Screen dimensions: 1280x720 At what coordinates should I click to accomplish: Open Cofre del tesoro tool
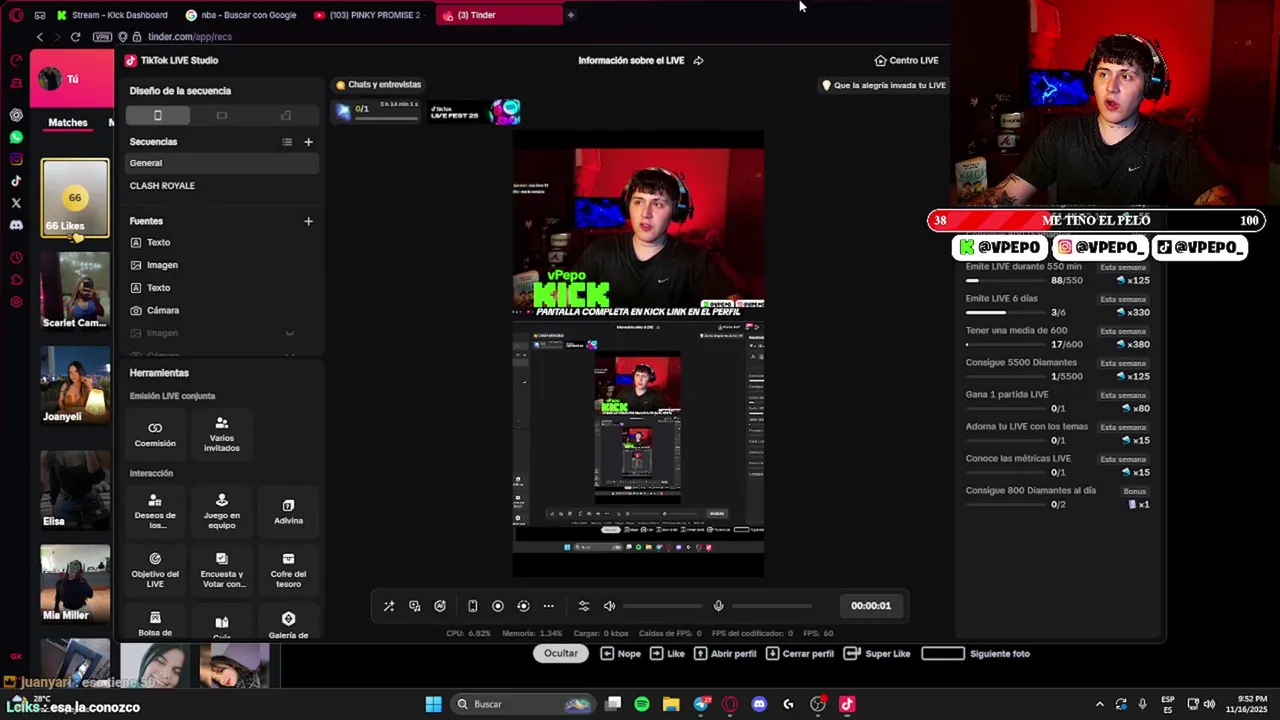(x=288, y=570)
